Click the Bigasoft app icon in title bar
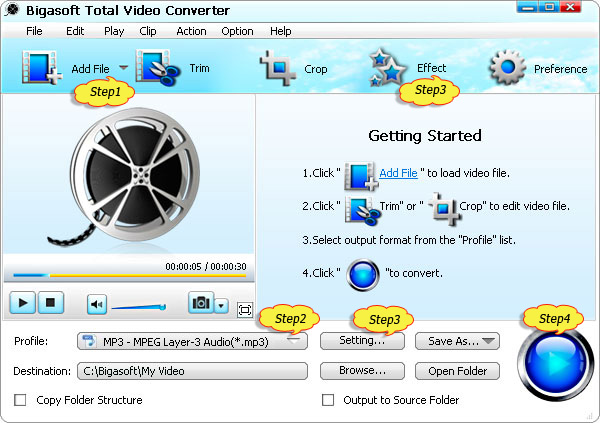The image size is (600, 423). pyautogui.click(x=12, y=9)
